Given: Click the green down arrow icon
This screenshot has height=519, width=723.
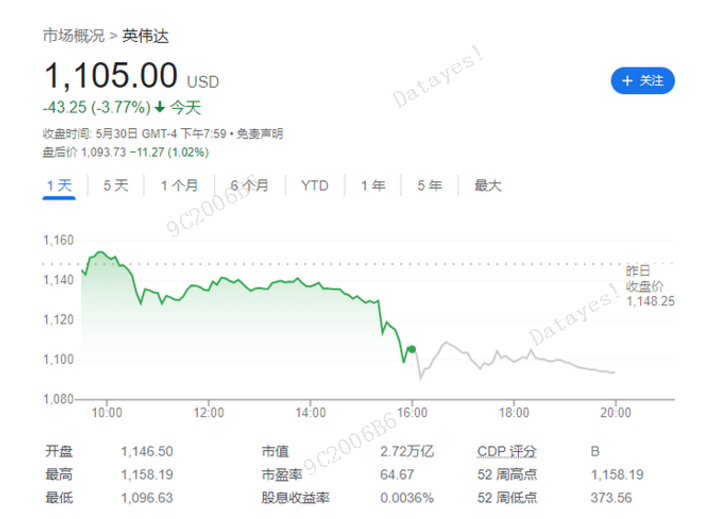Looking at the screenshot, I should (x=160, y=107).
